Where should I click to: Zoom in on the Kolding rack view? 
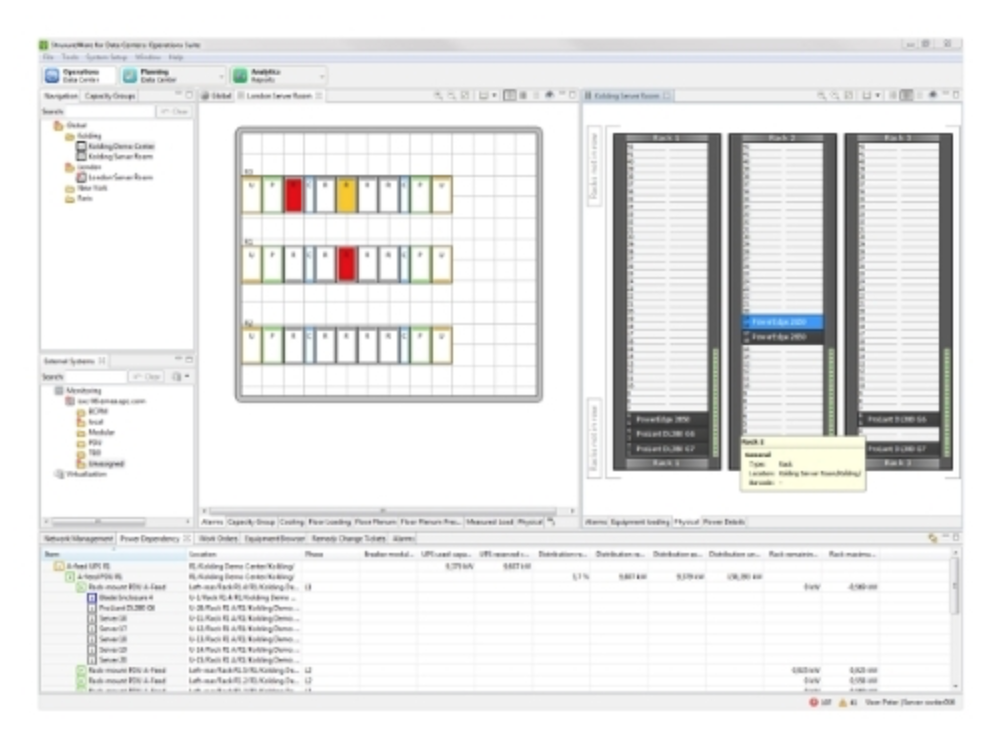[822, 95]
